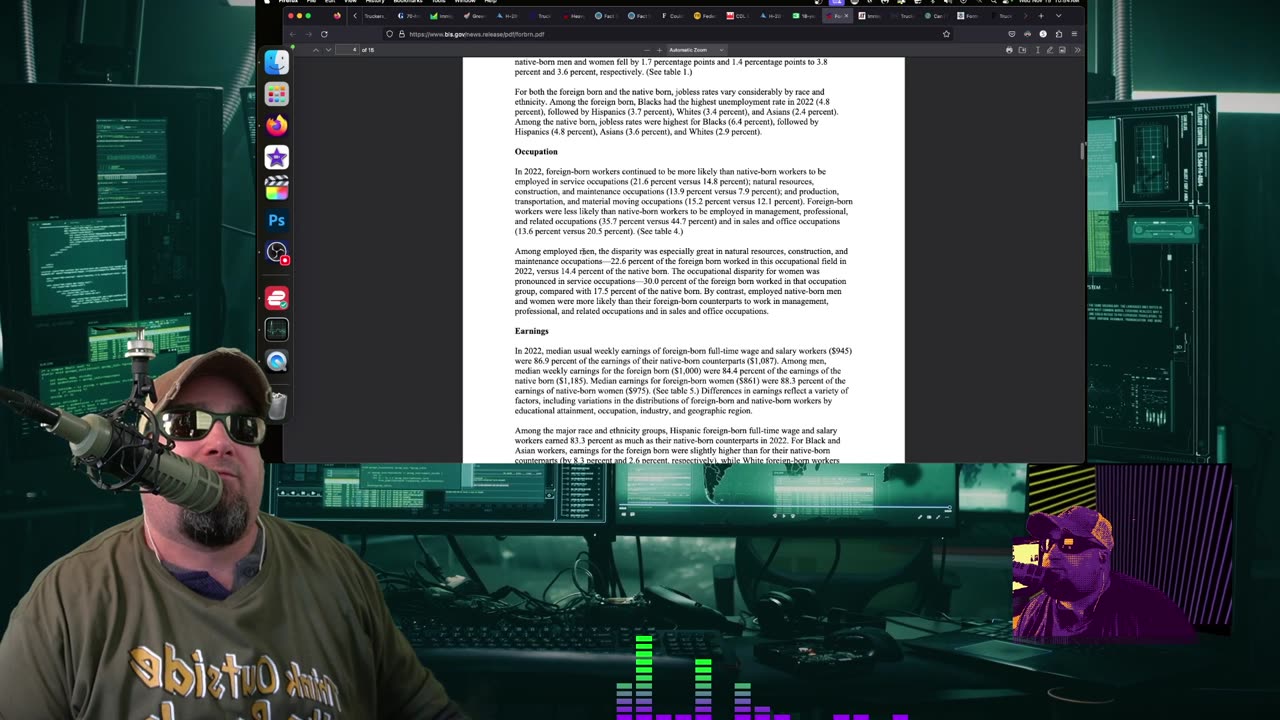Viewport: 1280px width, 720px height.
Task: Open the Firefox hamburger application menu
Action: pyautogui.click(x=1074, y=34)
